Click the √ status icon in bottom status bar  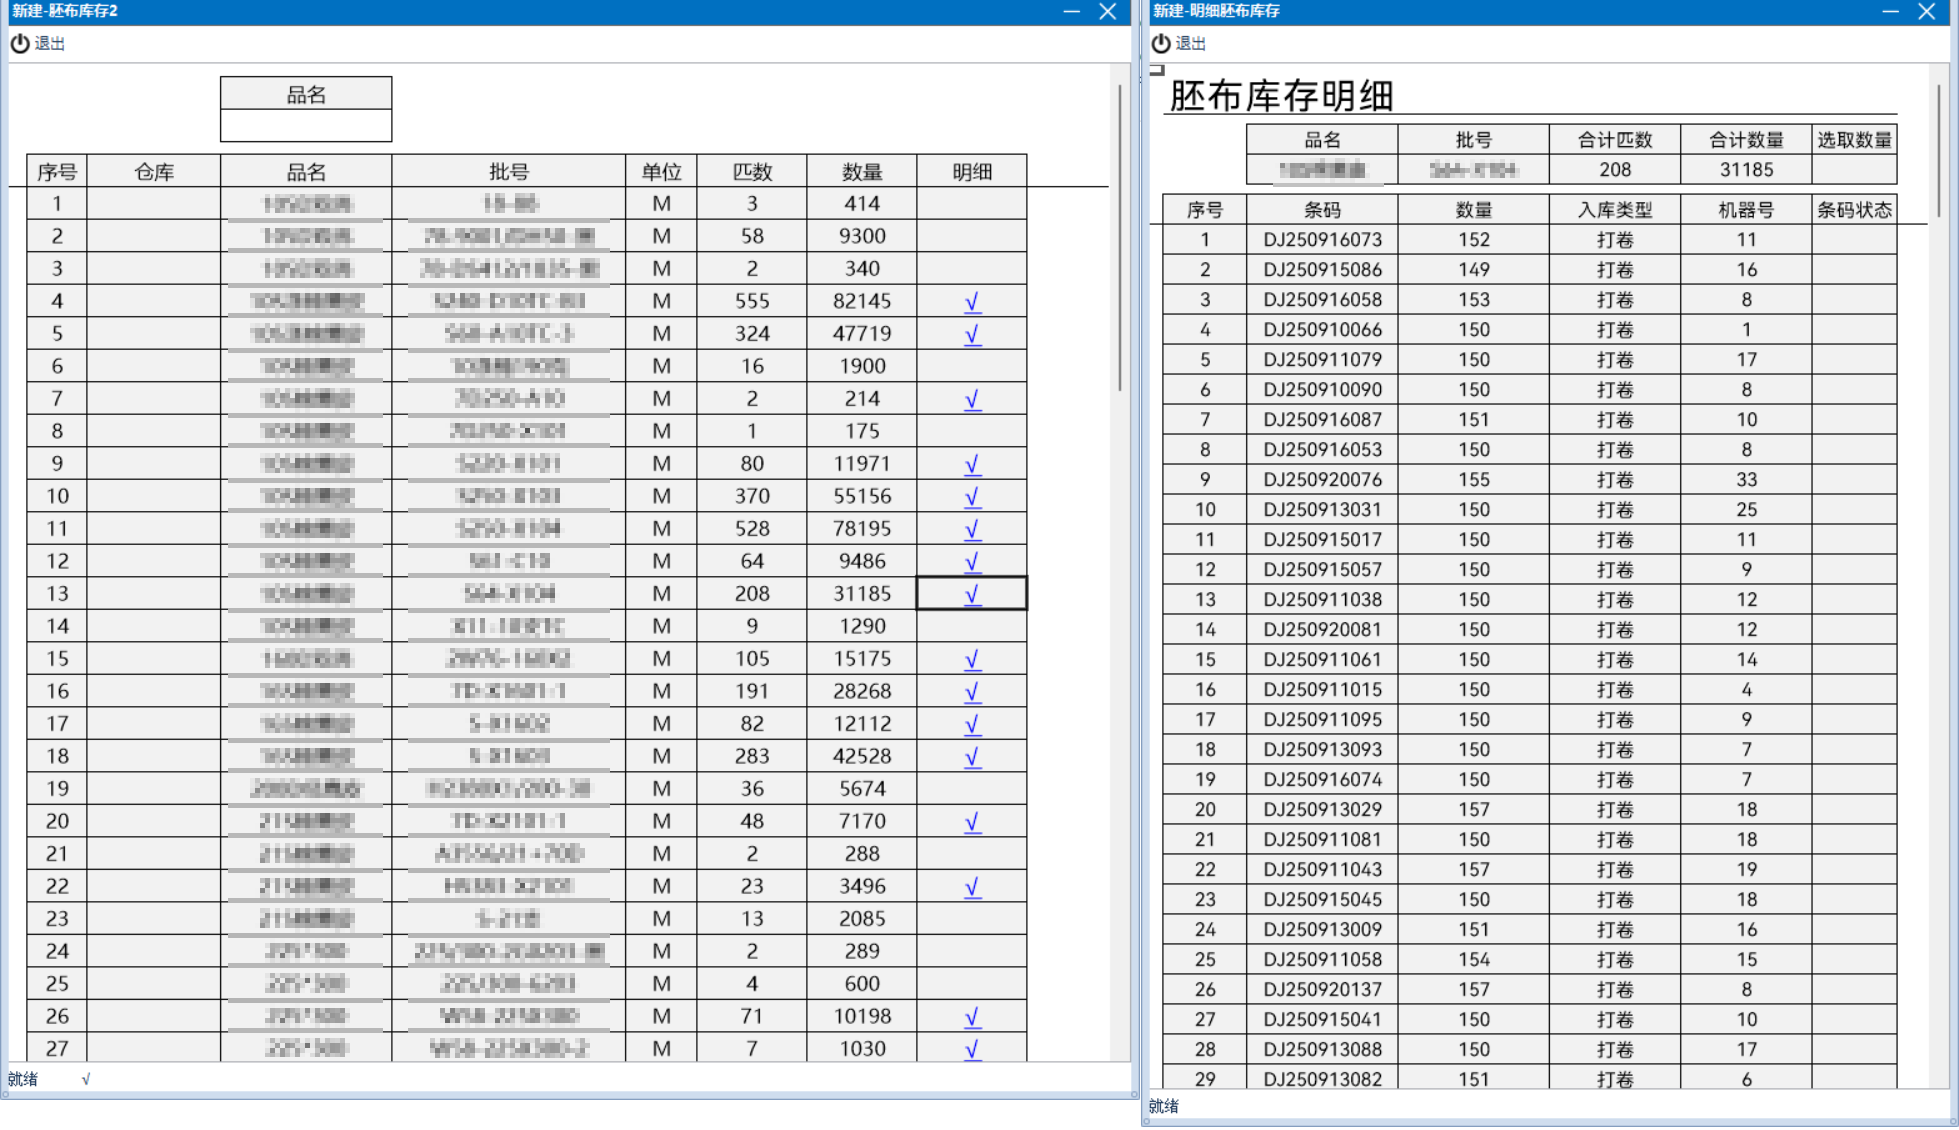(x=85, y=1079)
